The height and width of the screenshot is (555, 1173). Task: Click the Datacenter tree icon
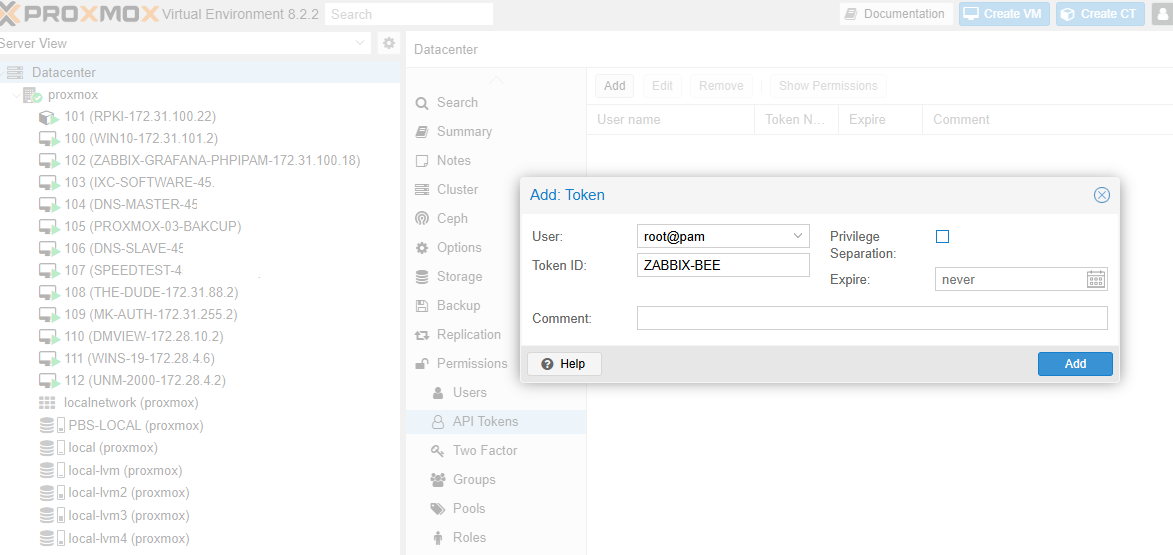click(x=15, y=73)
